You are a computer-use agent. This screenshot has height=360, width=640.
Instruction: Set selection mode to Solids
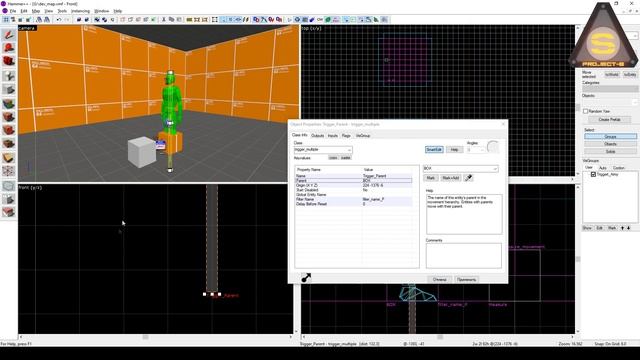(x=610, y=151)
